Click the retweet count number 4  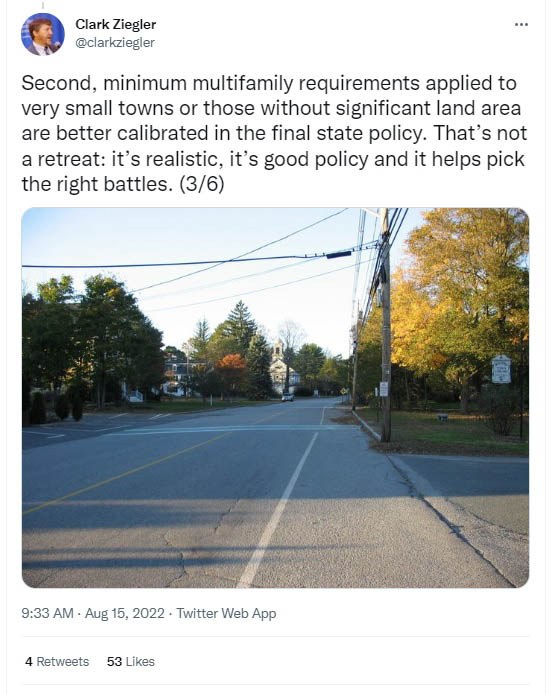29,661
